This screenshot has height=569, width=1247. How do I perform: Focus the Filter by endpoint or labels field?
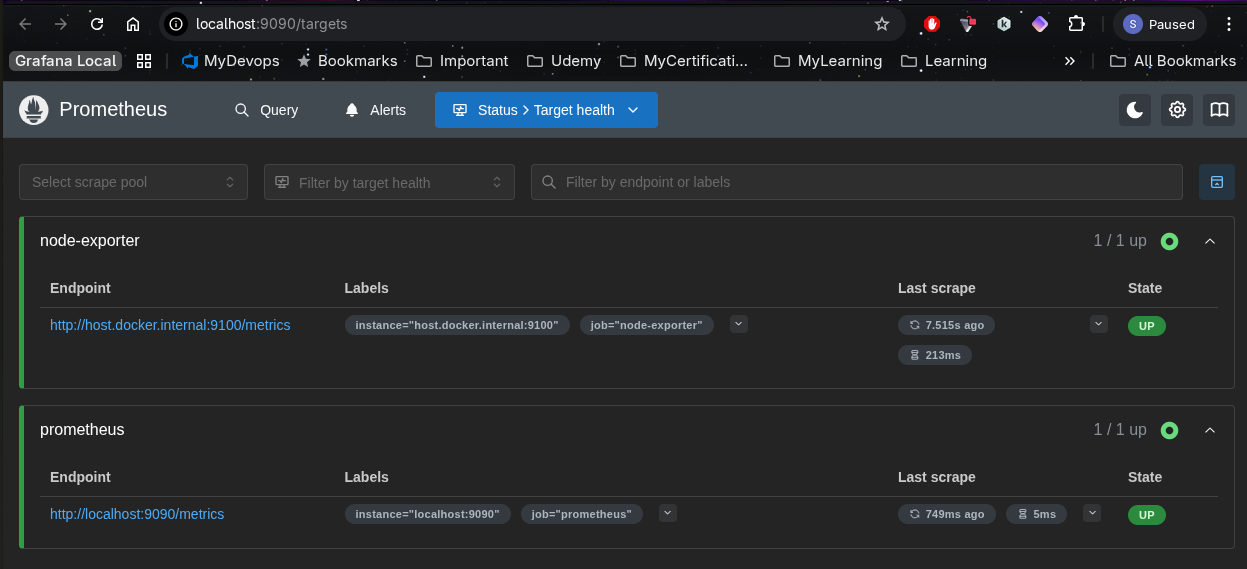point(856,182)
